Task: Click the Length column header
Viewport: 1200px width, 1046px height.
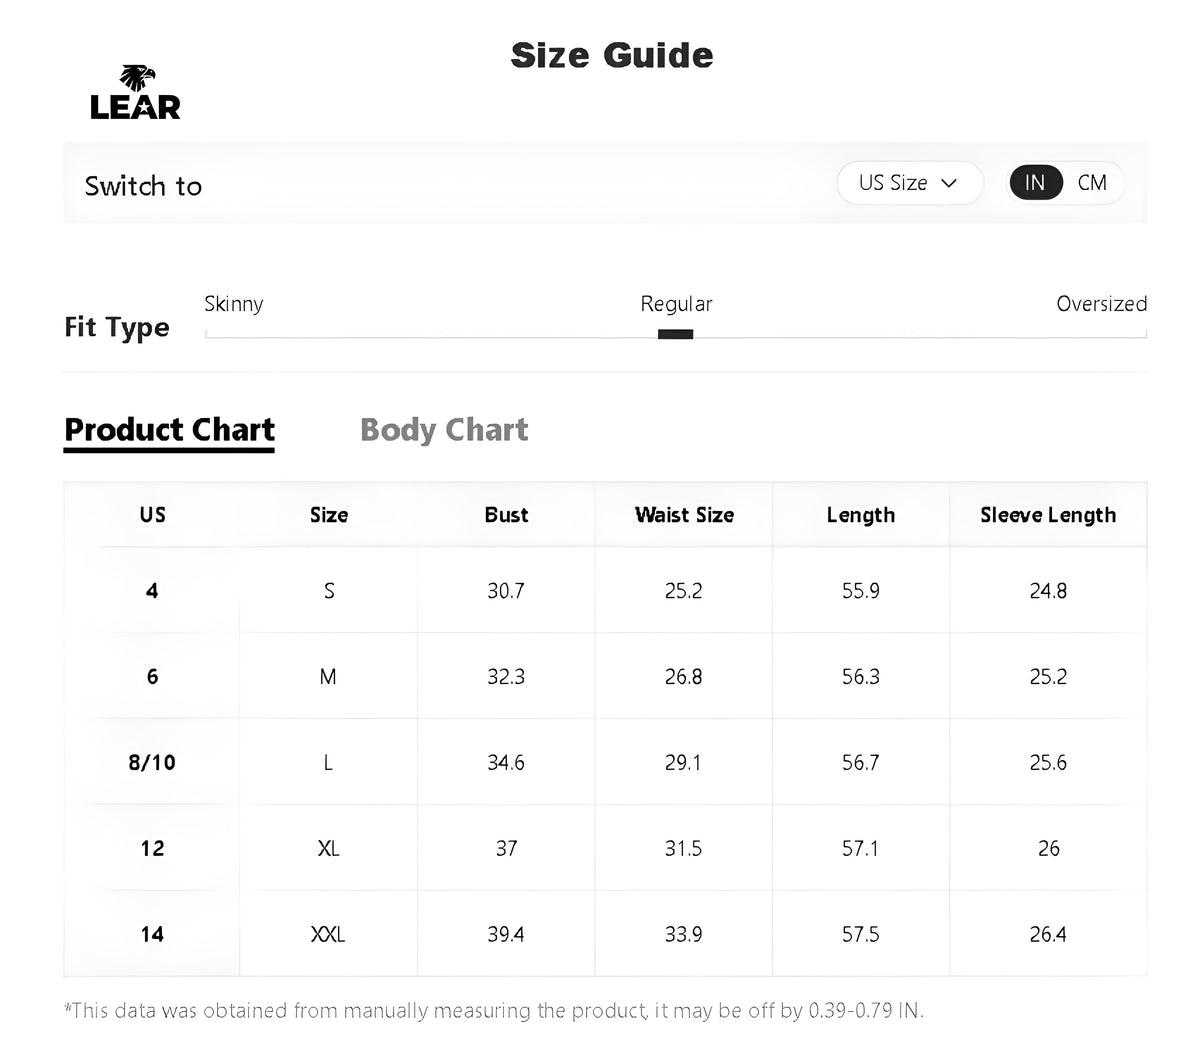Action: pyautogui.click(x=861, y=515)
